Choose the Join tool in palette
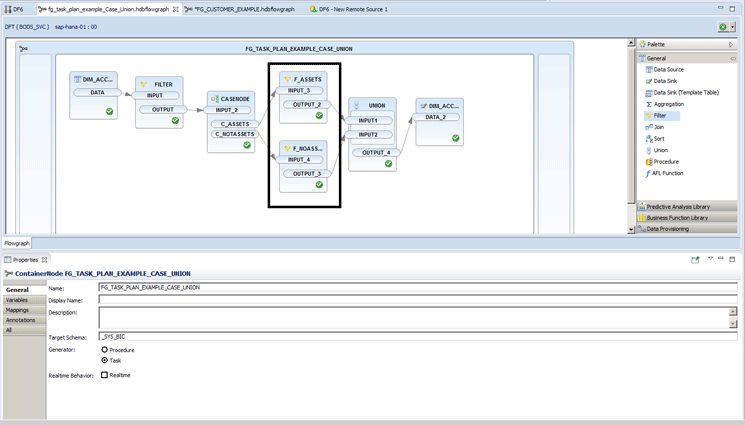 click(x=659, y=127)
